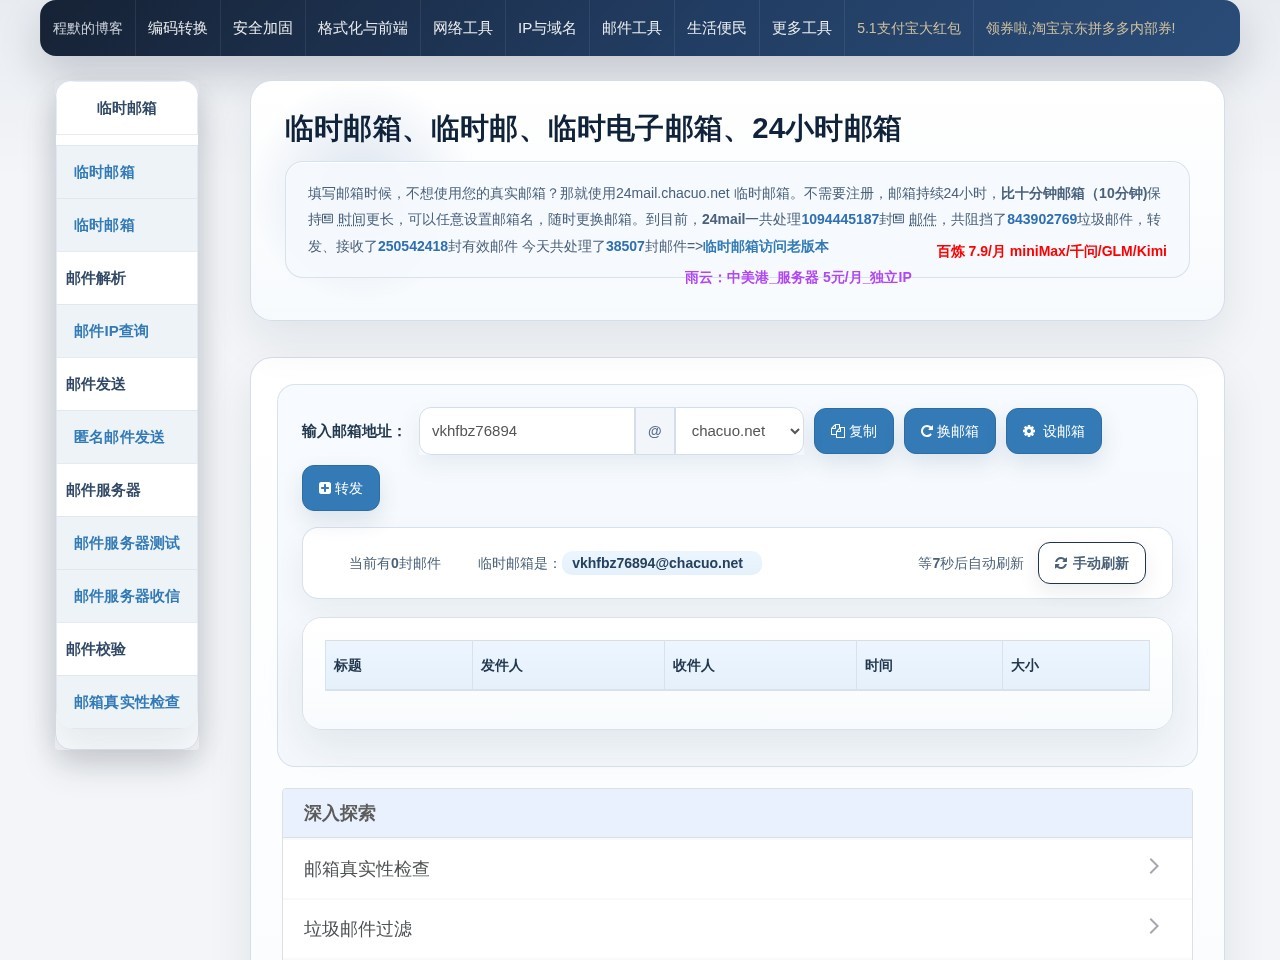Click the 邮件服务器收信 sidebar link
This screenshot has height=960, width=1280.
click(x=127, y=596)
